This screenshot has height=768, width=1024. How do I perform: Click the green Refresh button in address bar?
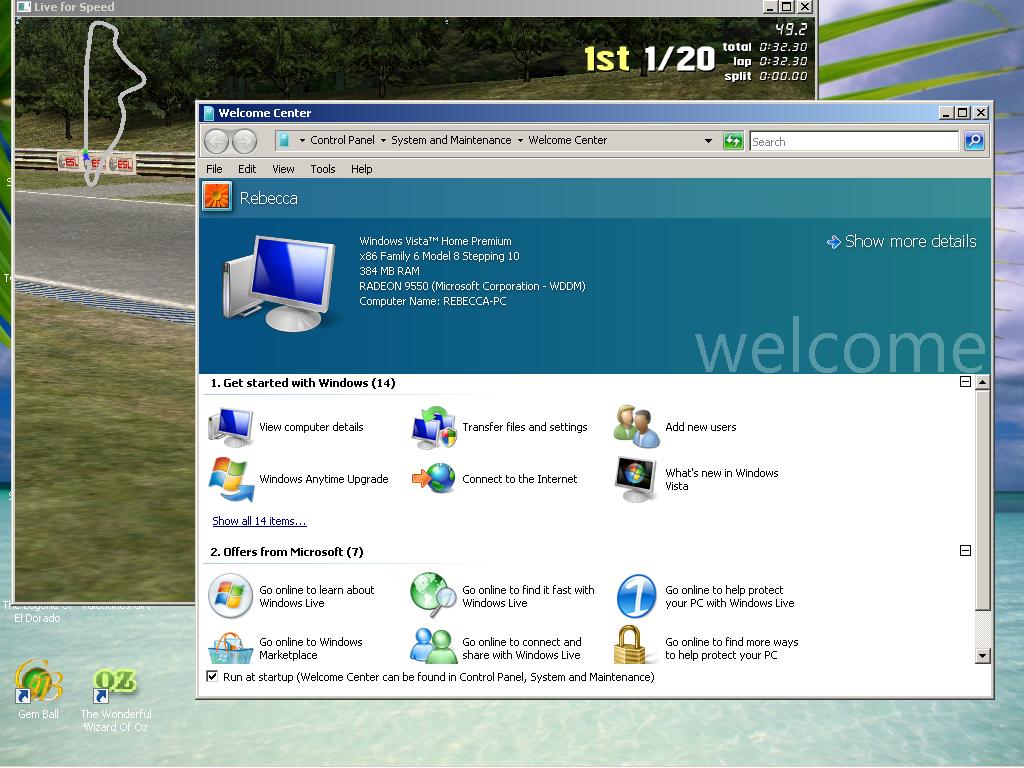pyautogui.click(x=733, y=141)
